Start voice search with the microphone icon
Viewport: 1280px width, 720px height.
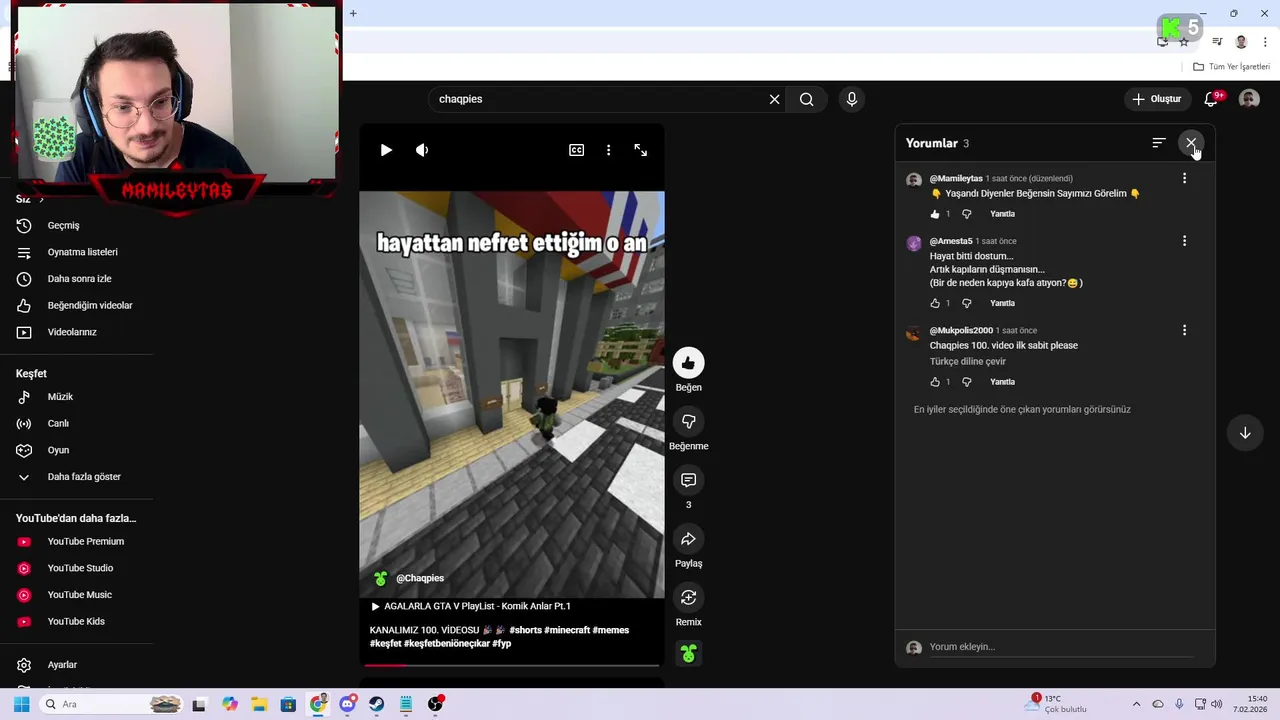852,99
